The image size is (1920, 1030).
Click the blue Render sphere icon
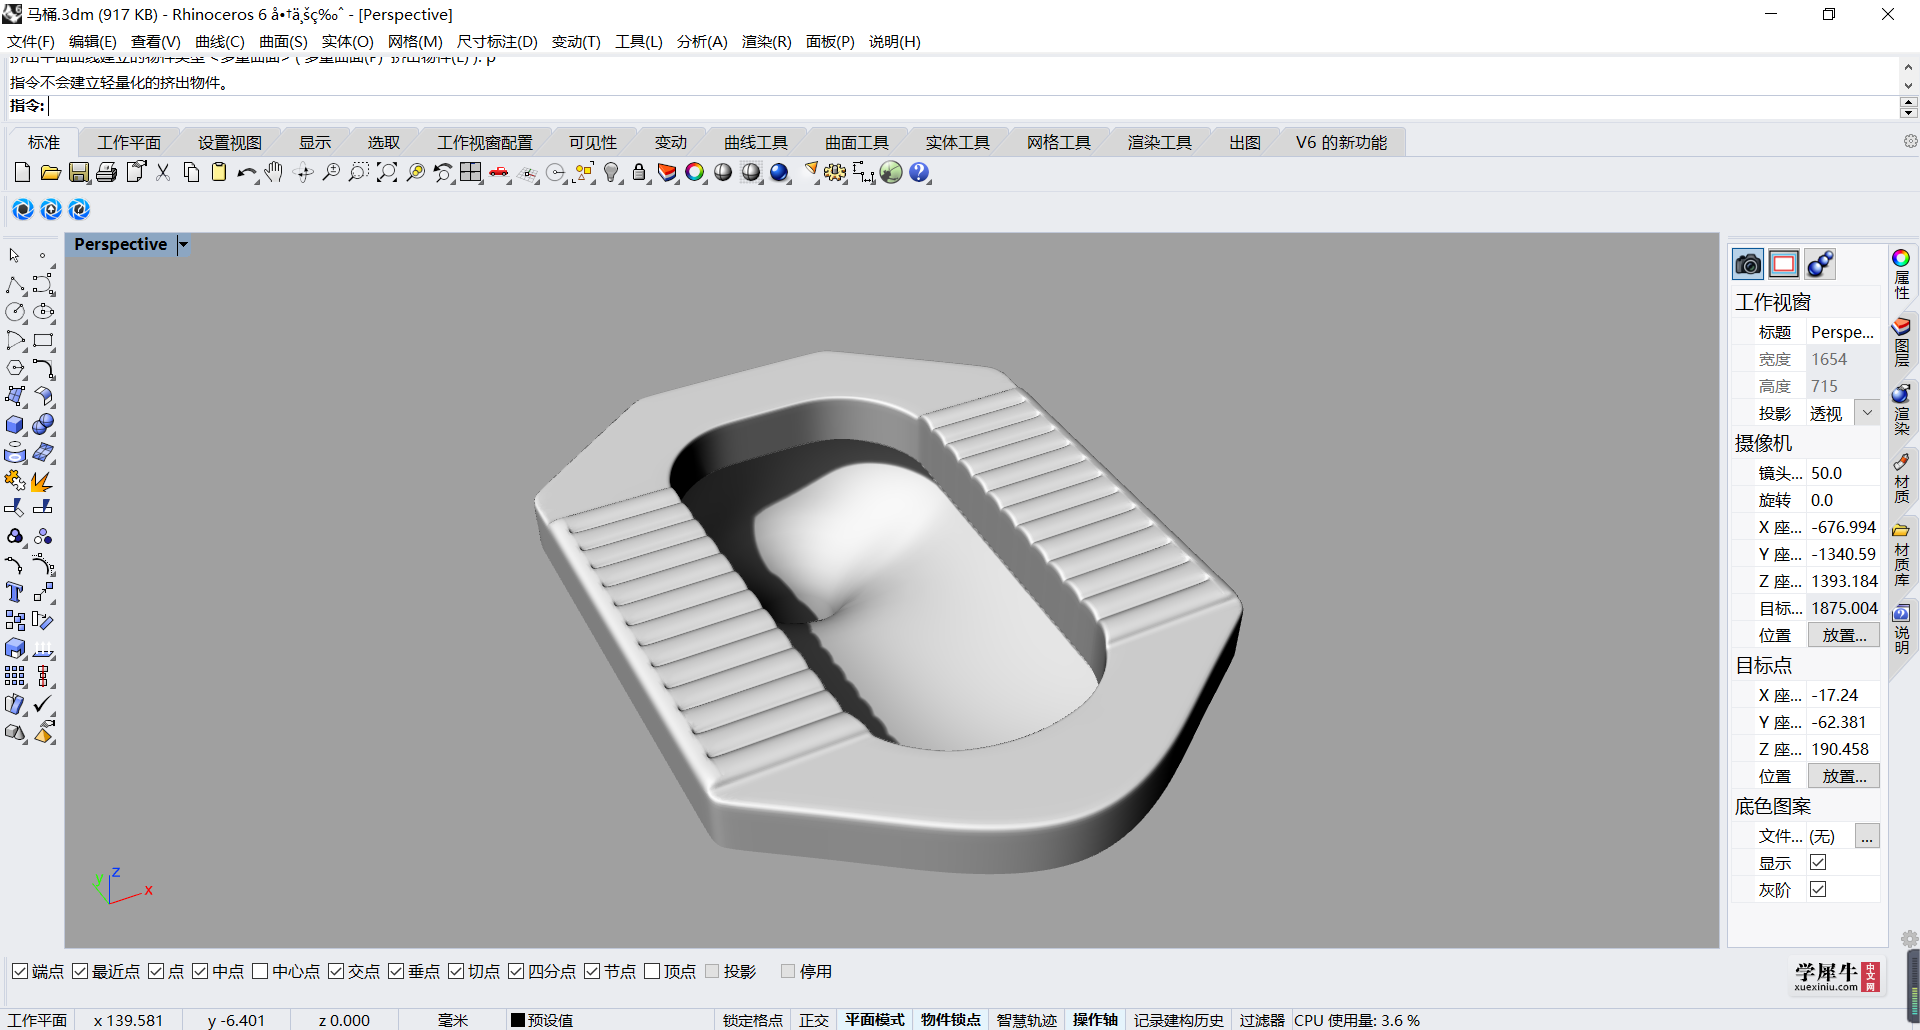[x=780, y=173]
